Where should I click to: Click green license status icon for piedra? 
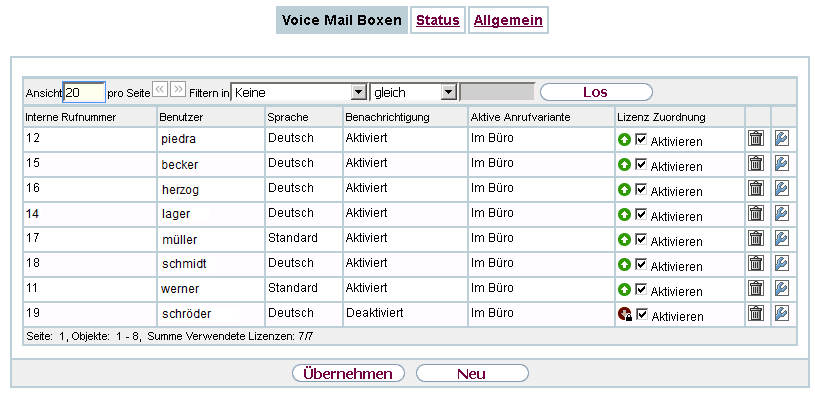(624, 140)
